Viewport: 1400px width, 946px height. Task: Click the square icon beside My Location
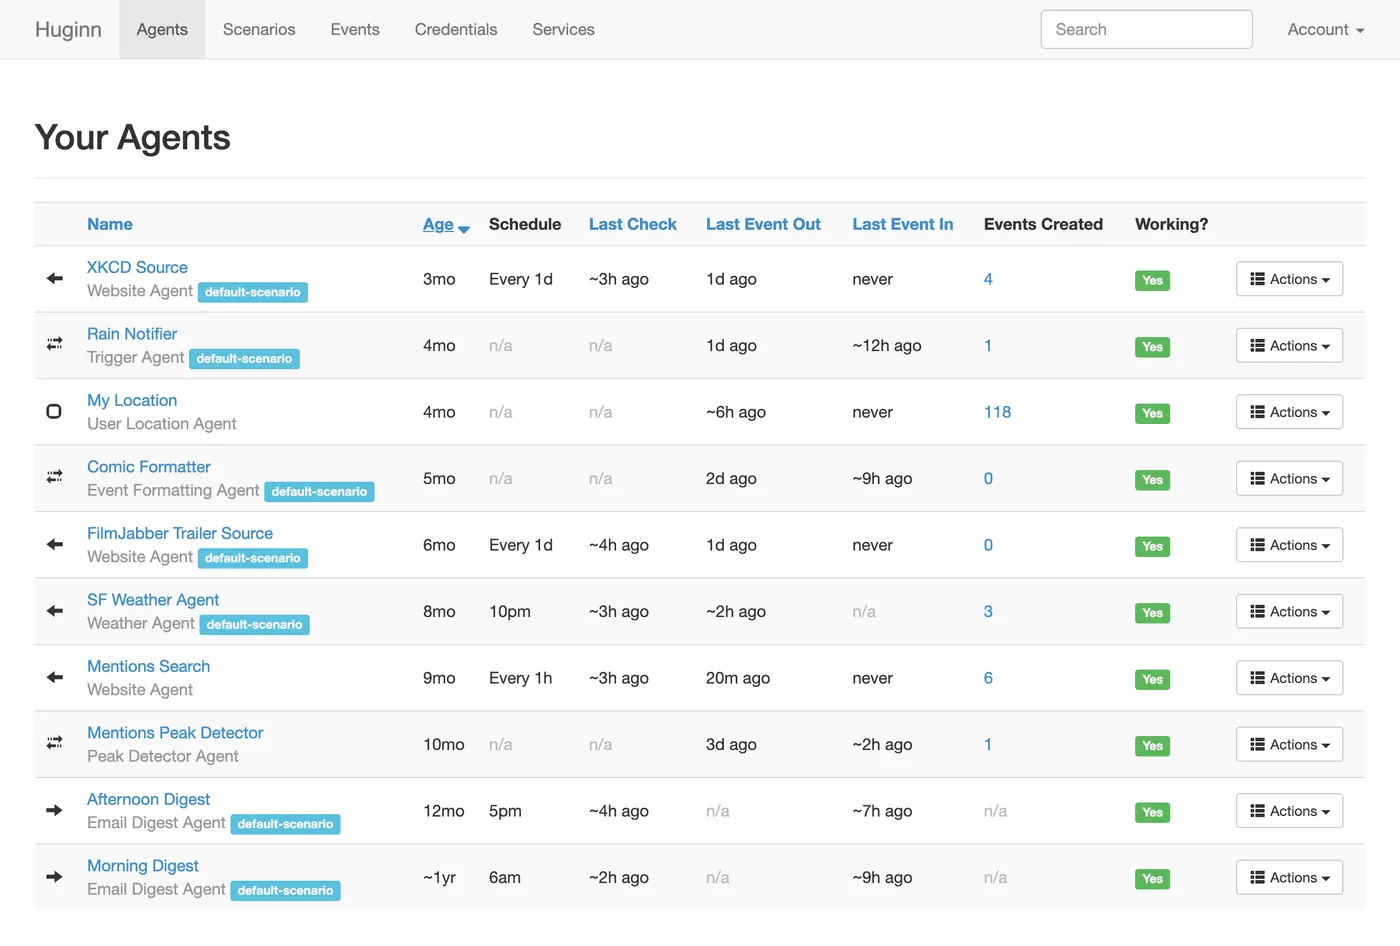[54, 411]
